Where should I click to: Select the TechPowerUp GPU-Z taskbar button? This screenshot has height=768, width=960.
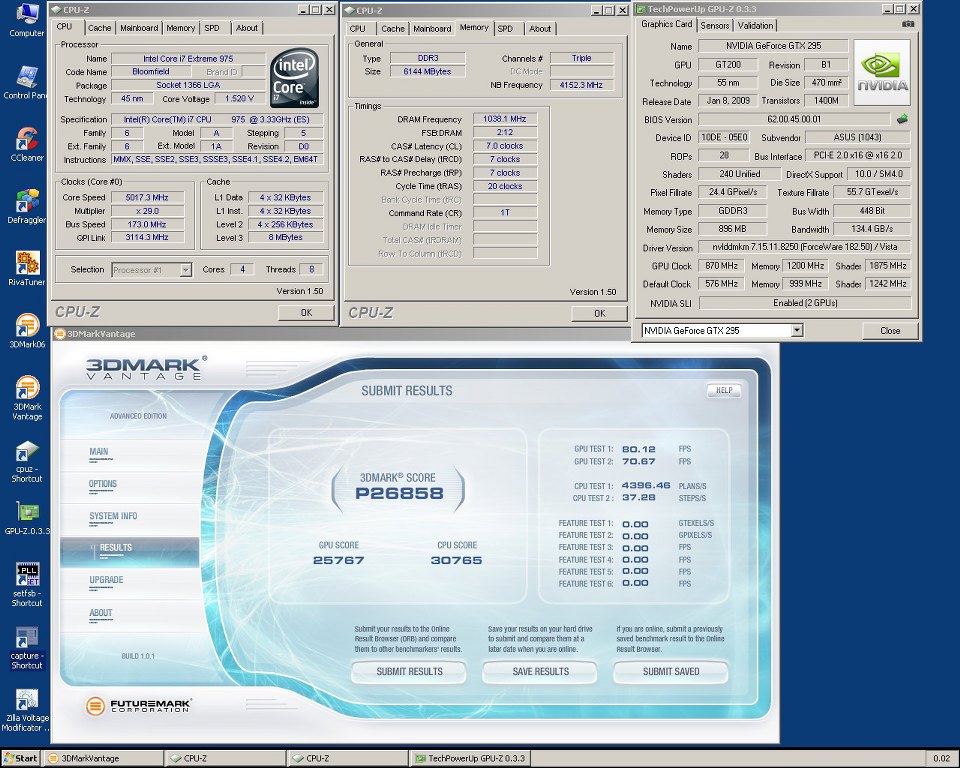pos(470,758)
